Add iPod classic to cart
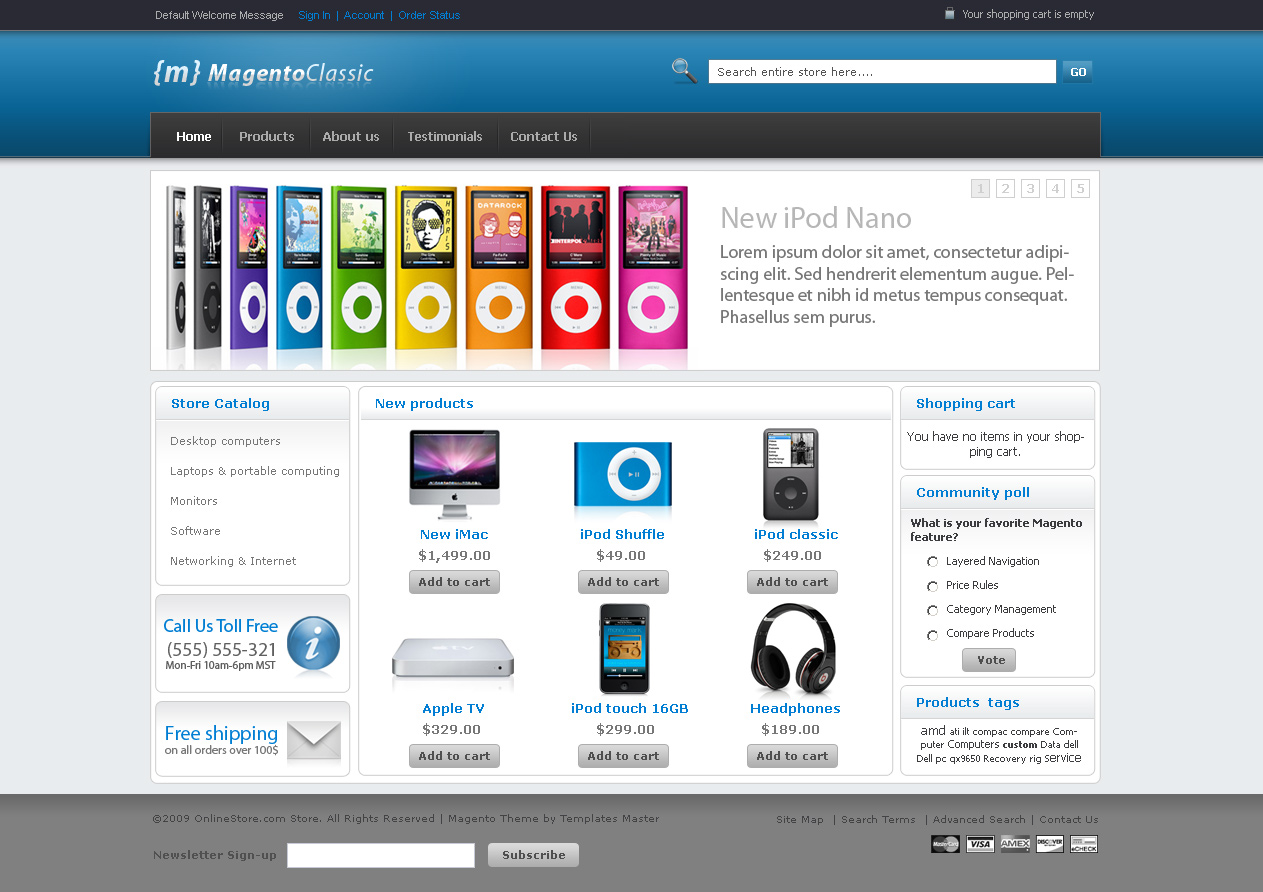The height and width of the screenshot is (892, 1263). [792, 582]
